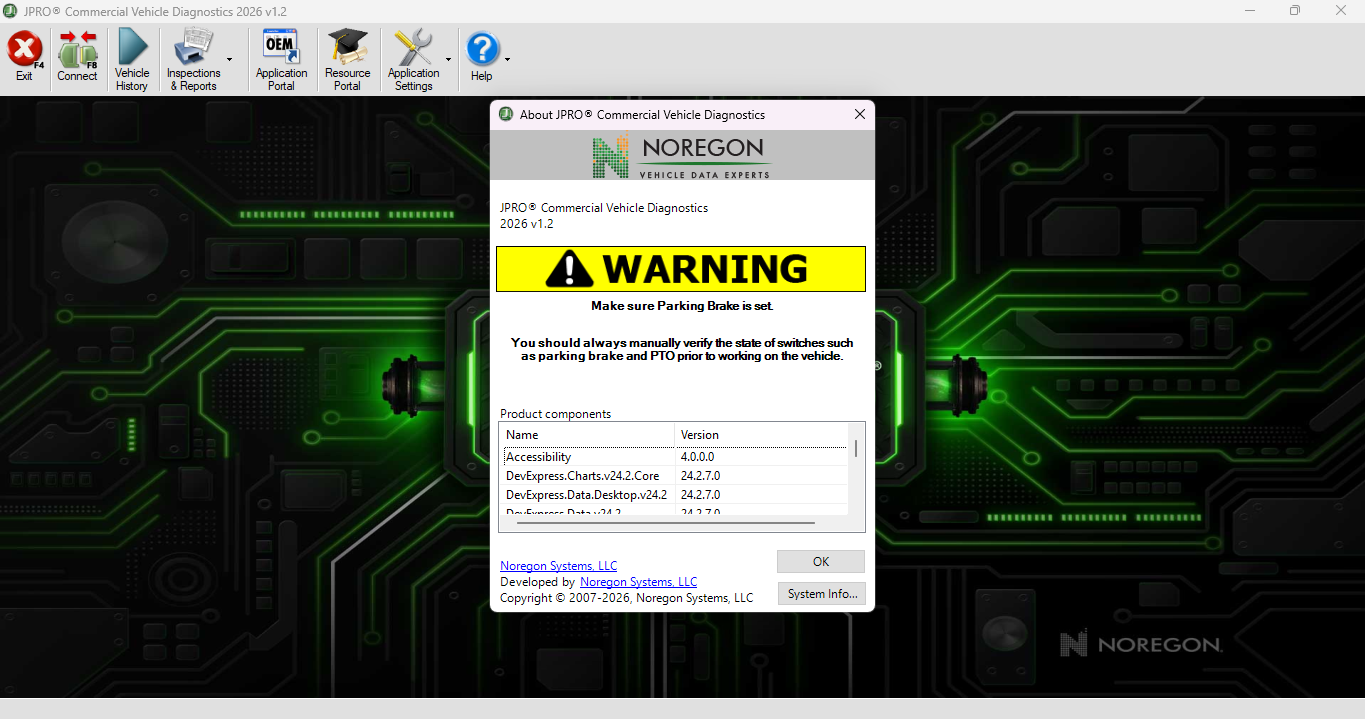Sort components by the Version column header
Viewport: 1365px width, 719px height.
pyautogui.click(x=761, y=435)
